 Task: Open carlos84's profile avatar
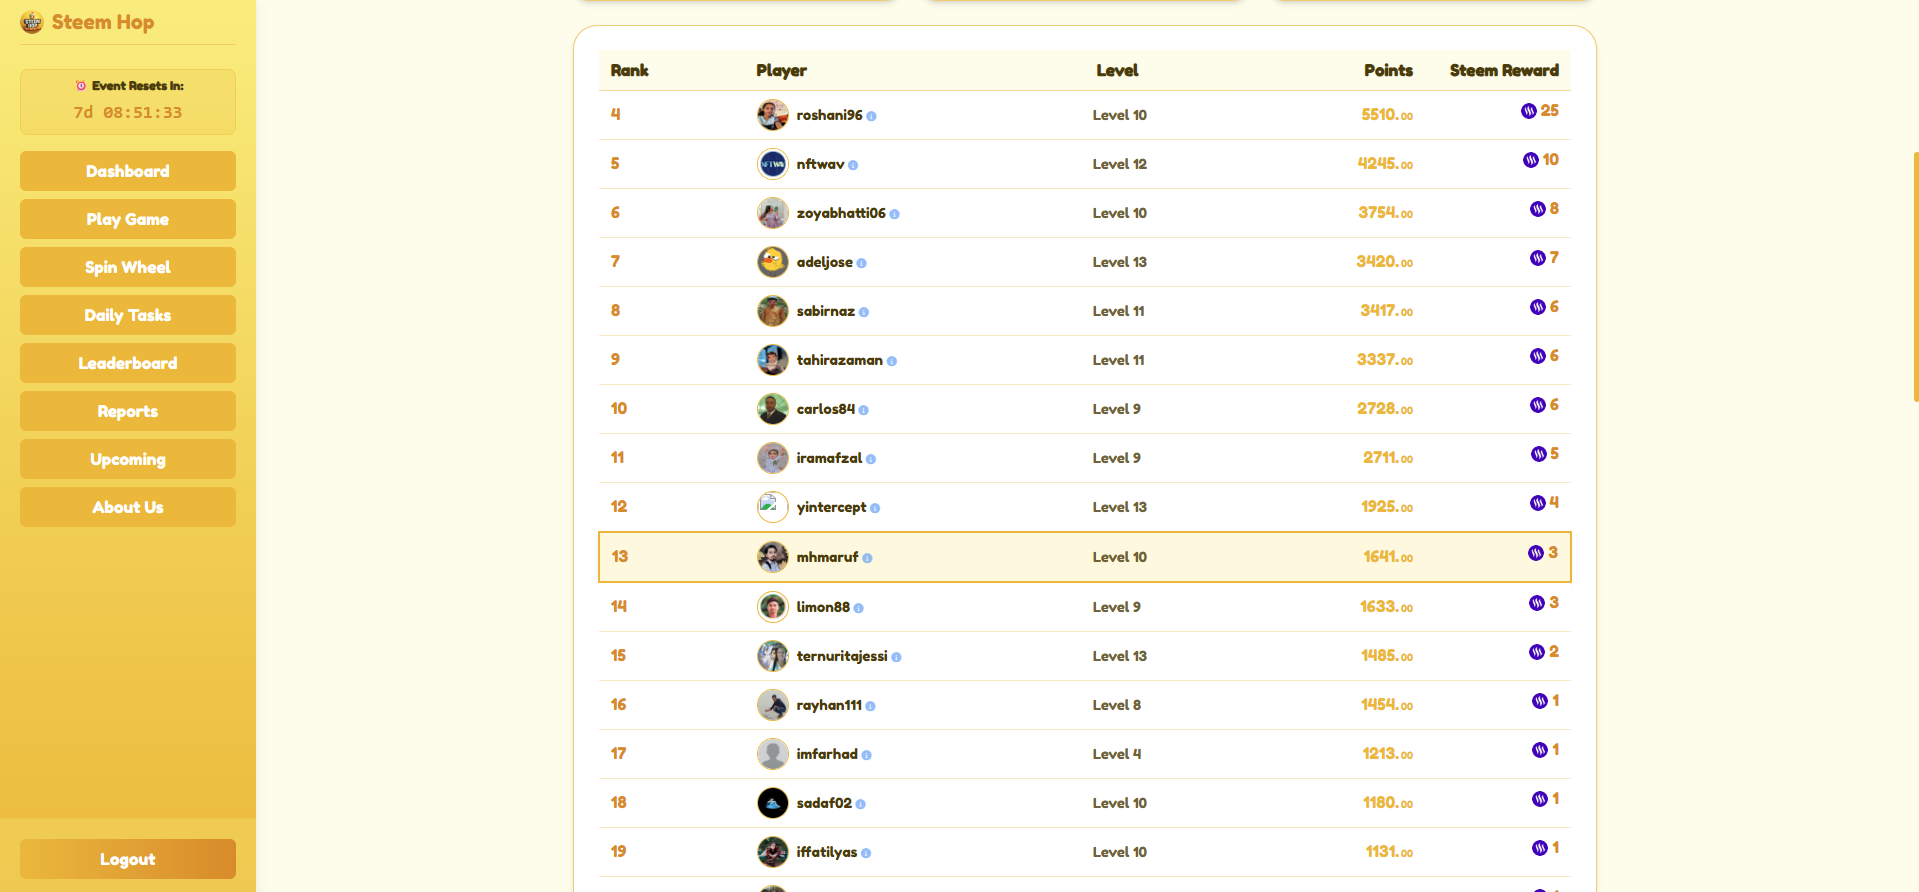tap(773, 409)
